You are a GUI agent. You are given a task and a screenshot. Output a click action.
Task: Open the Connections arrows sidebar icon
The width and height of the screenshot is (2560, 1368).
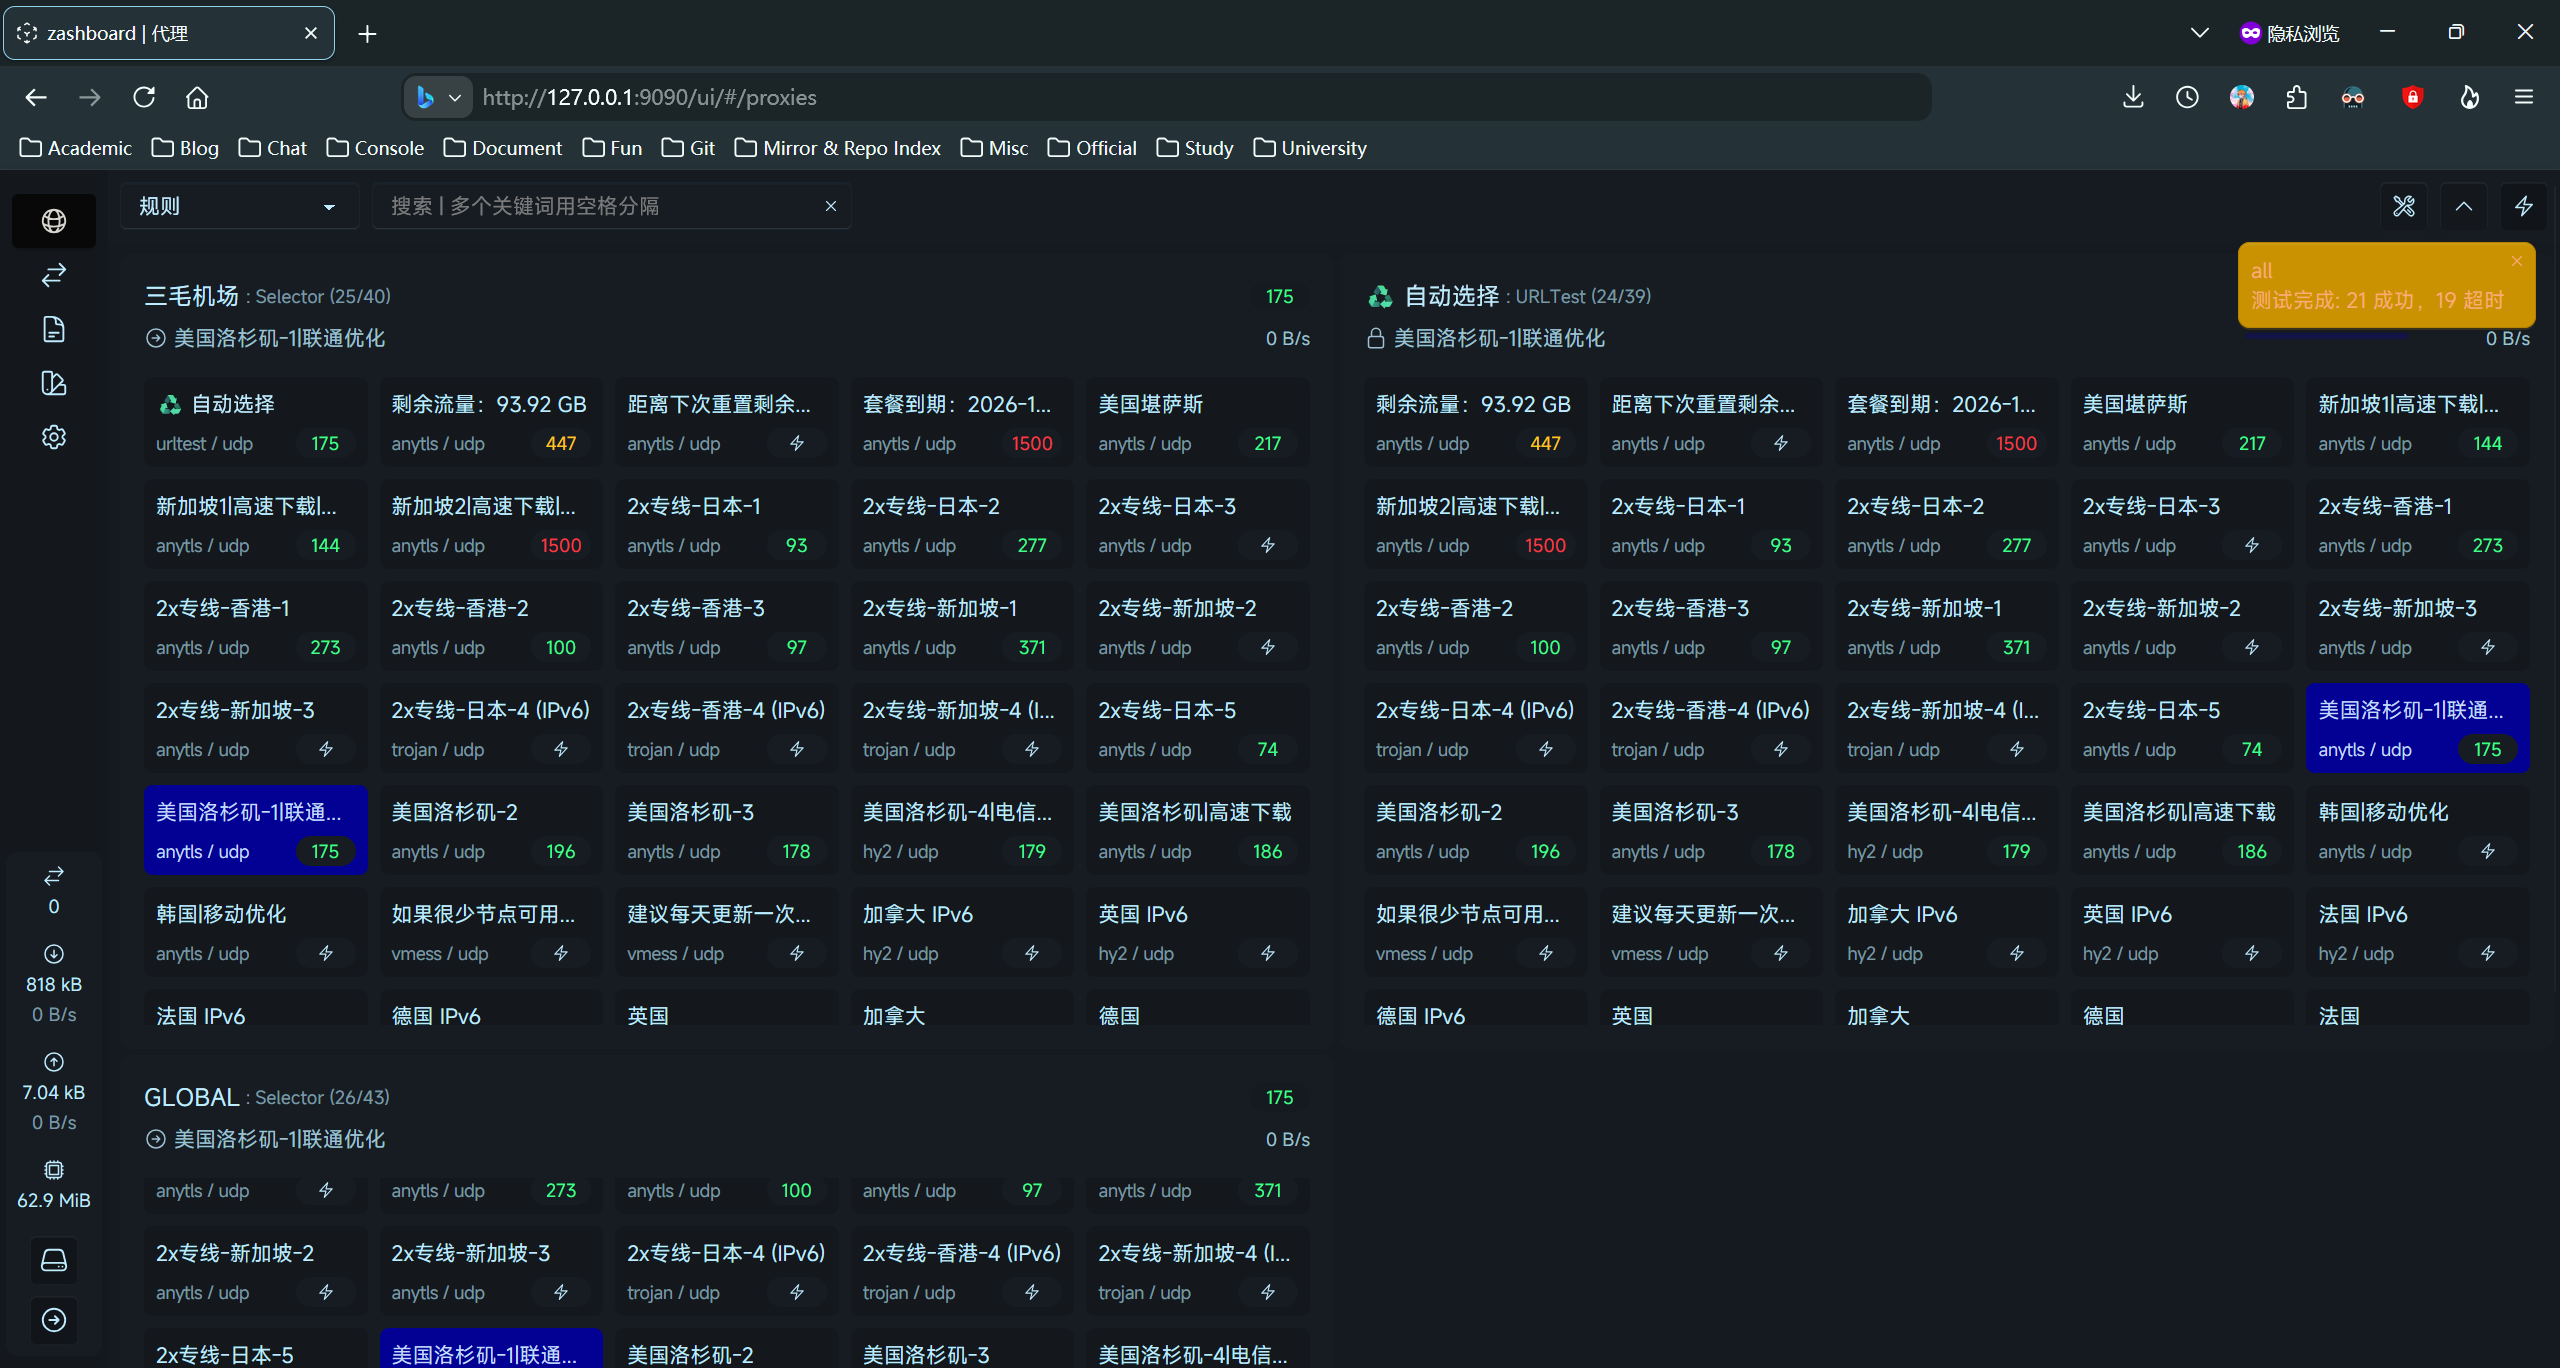54,275
